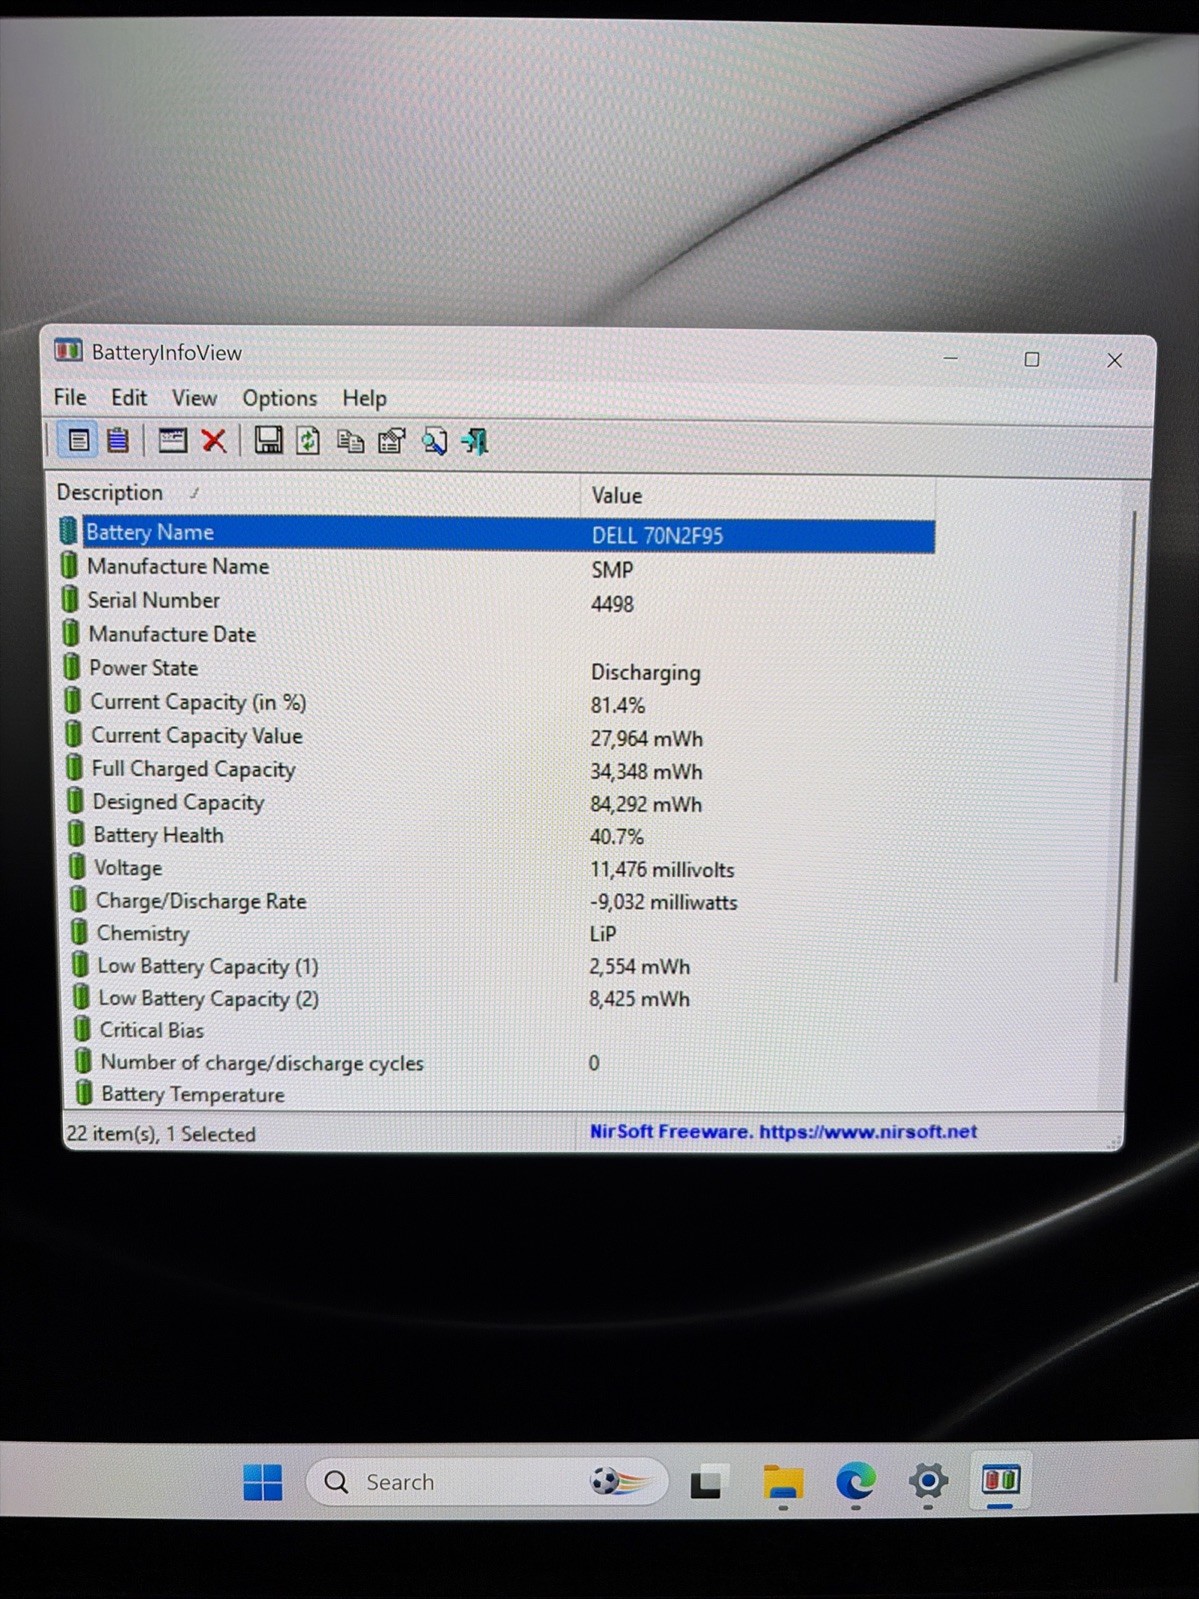The height and width of the screenshot is (1599, 1199).
Task: Select the Manufacture Date row
Action: (x=498, y=634)
